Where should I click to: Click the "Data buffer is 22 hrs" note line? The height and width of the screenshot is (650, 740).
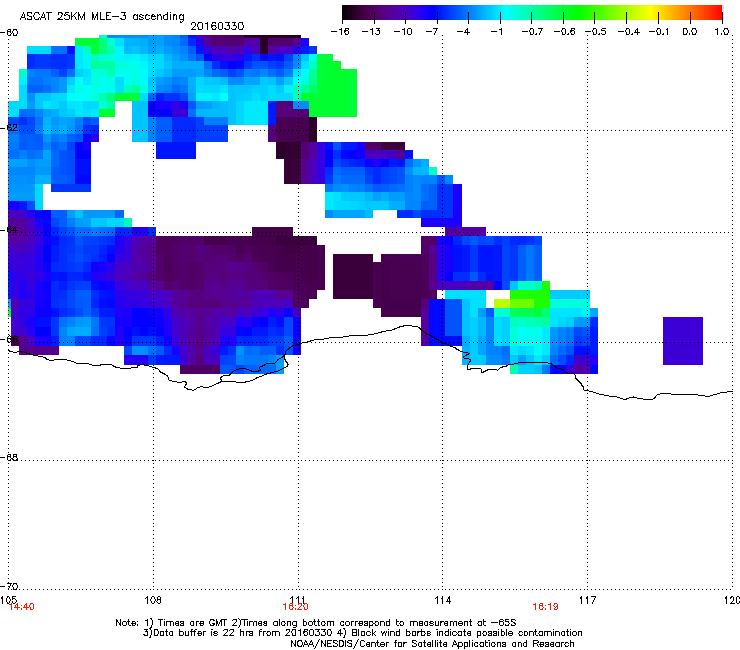coord(362,633)
